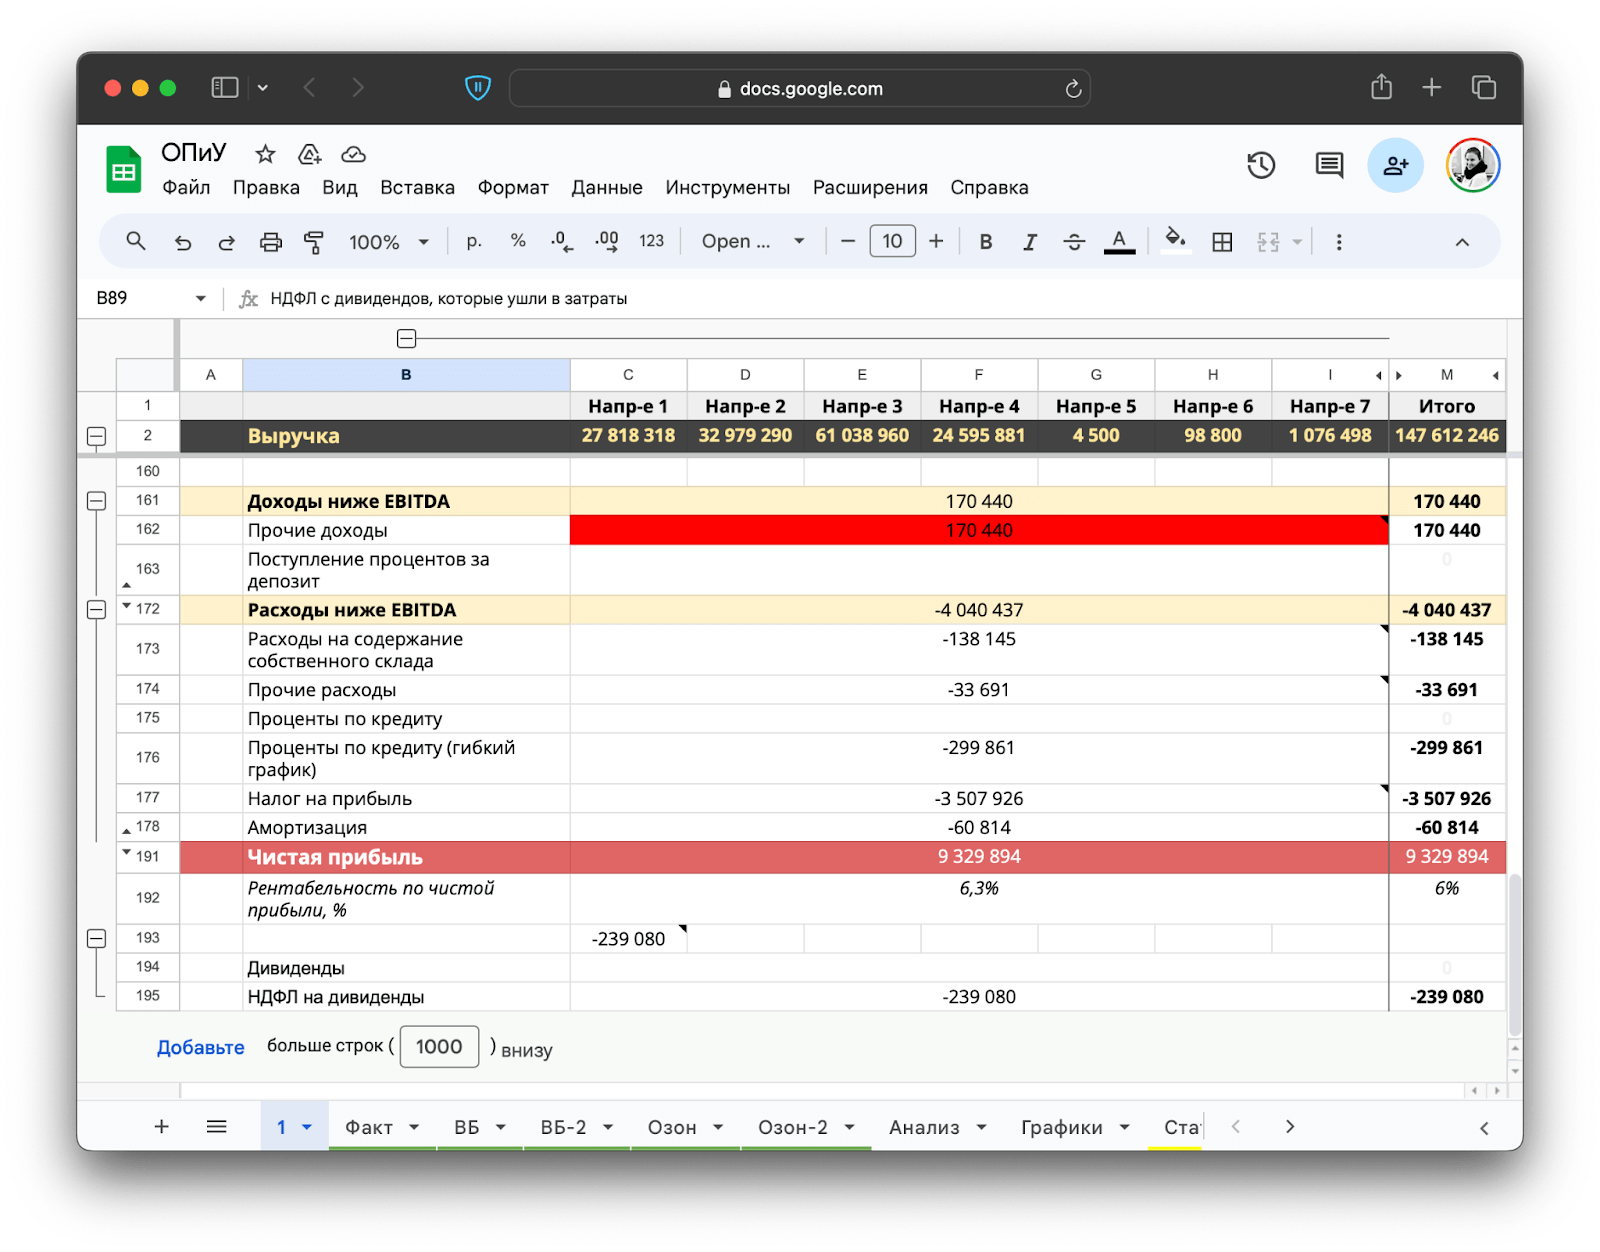This screenshot has height=1252, width=1600.
Task: Star the ОПиУ document
Action: (265, 154)
